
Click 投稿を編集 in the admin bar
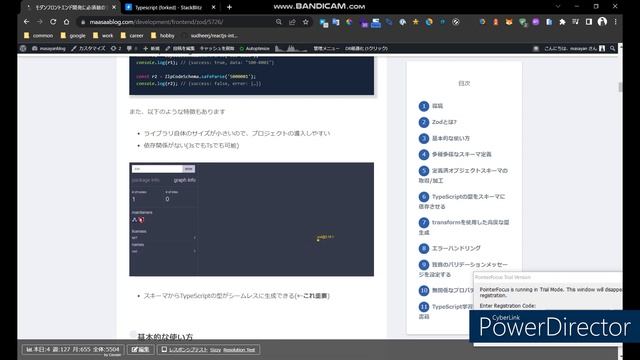(180, 48)
